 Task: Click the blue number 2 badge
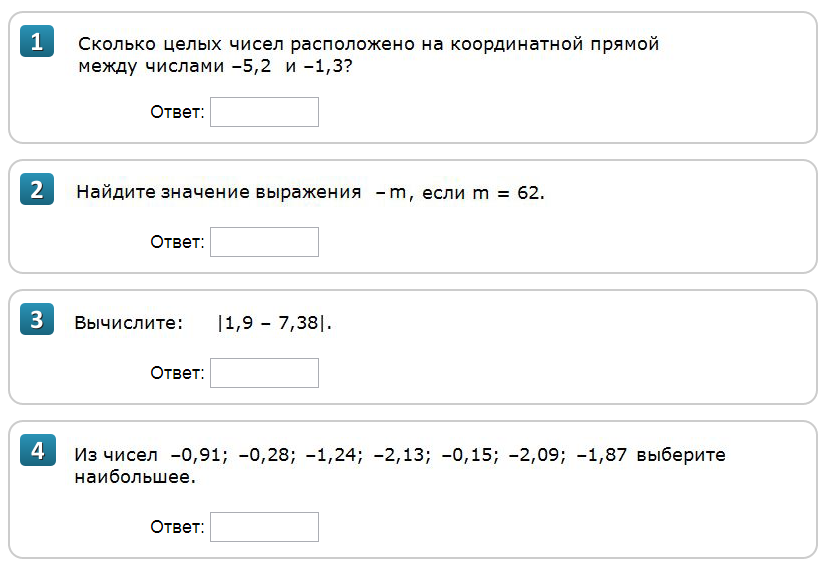[37, 189]
